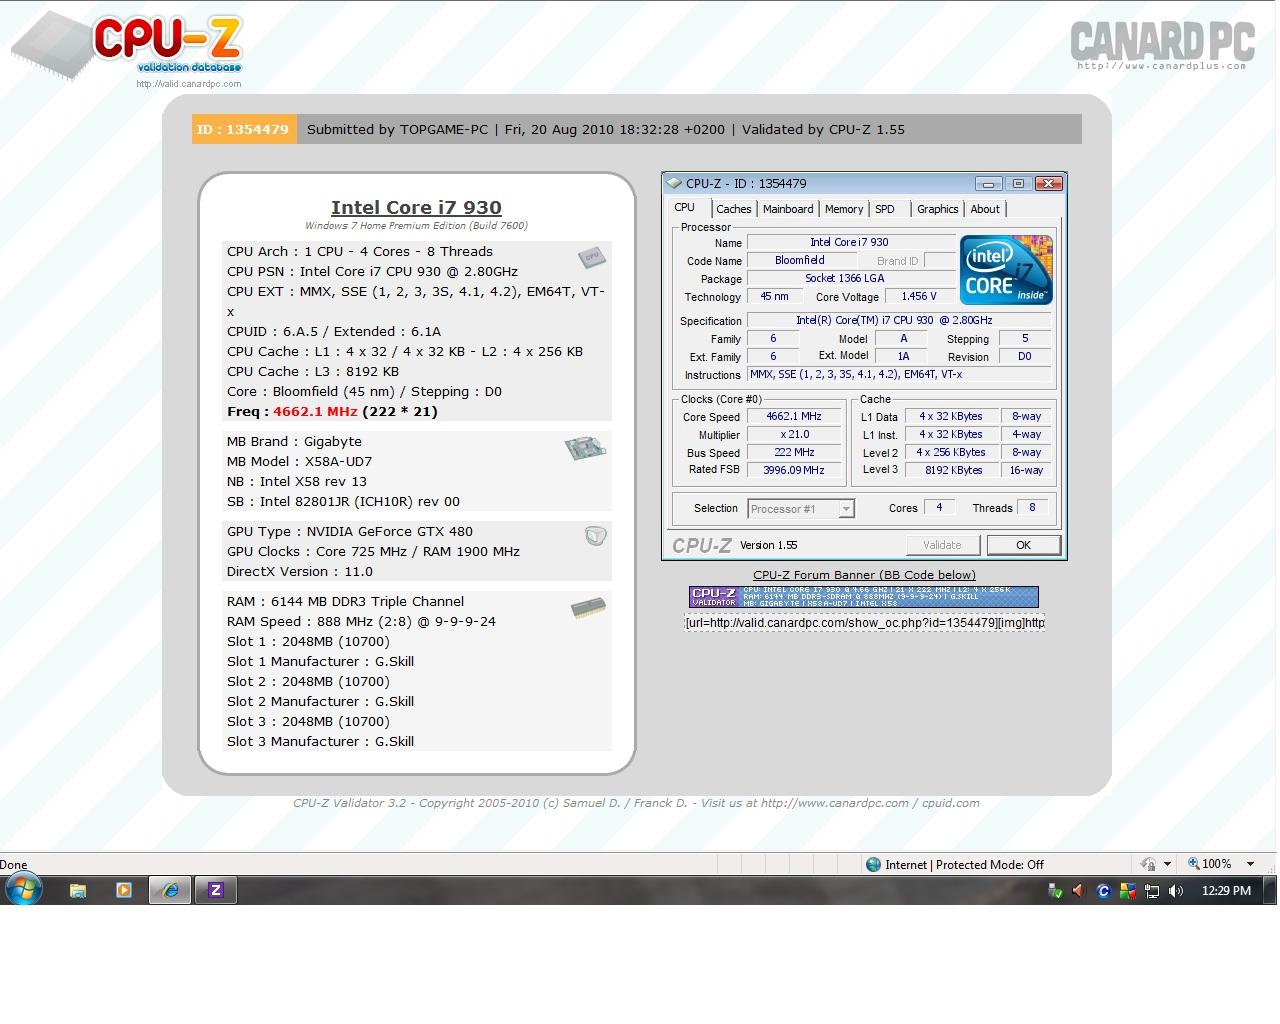1280x1024 pixels.
Task: Click the Safely Remove Hardware tray icon
Action: pyautogui.click(x=1054, y=891)
